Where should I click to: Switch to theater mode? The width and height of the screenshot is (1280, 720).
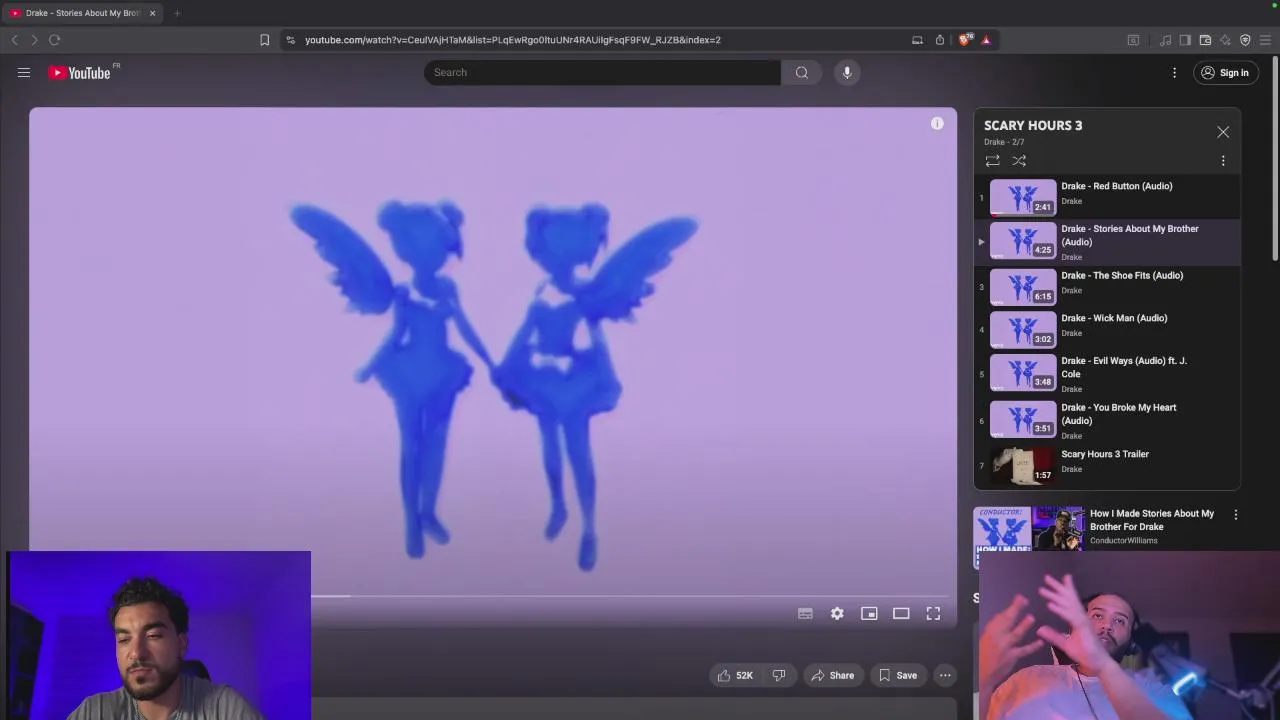click(901, 613)
